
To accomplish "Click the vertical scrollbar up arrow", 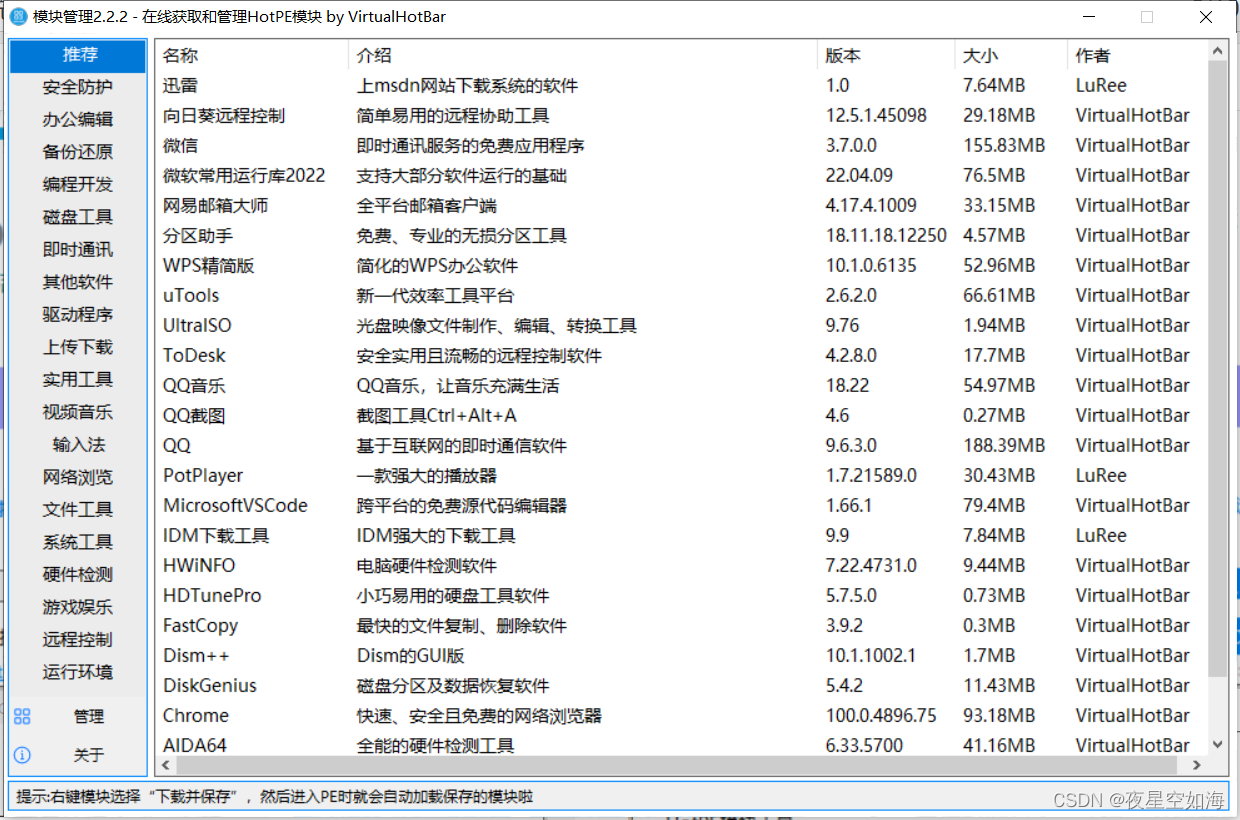I will tap(1217, 51).
